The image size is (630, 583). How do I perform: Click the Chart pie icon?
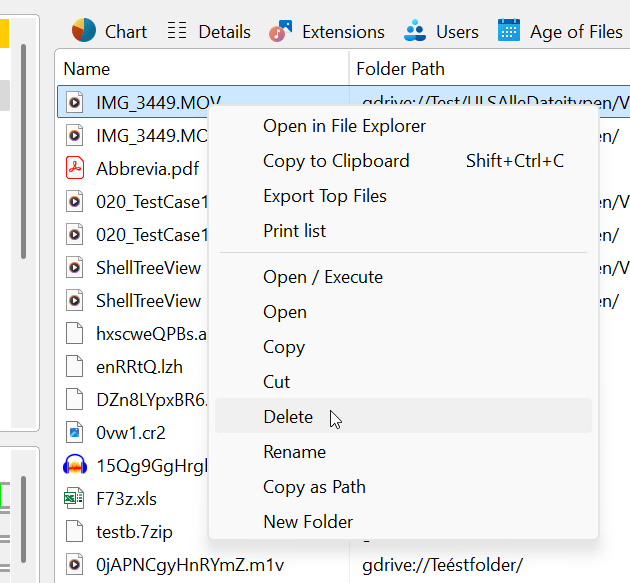click(83, 31)
